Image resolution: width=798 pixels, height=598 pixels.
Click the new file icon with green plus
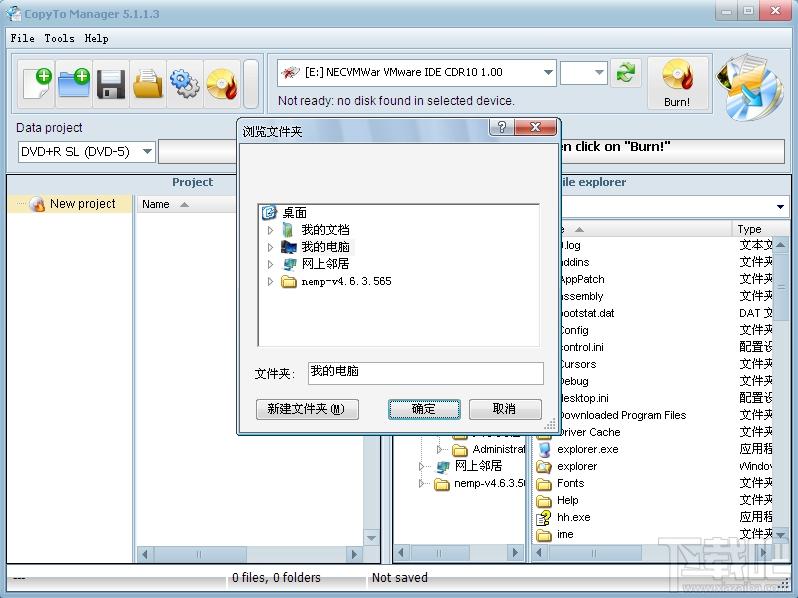[37, 83]
